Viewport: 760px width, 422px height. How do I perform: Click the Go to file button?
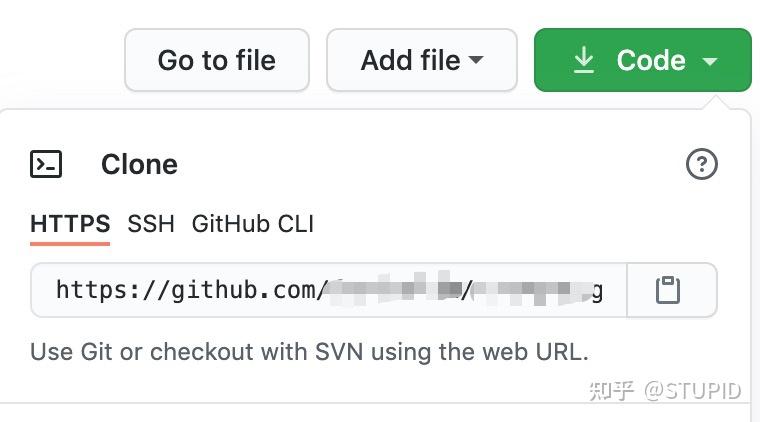pos(217,60)
